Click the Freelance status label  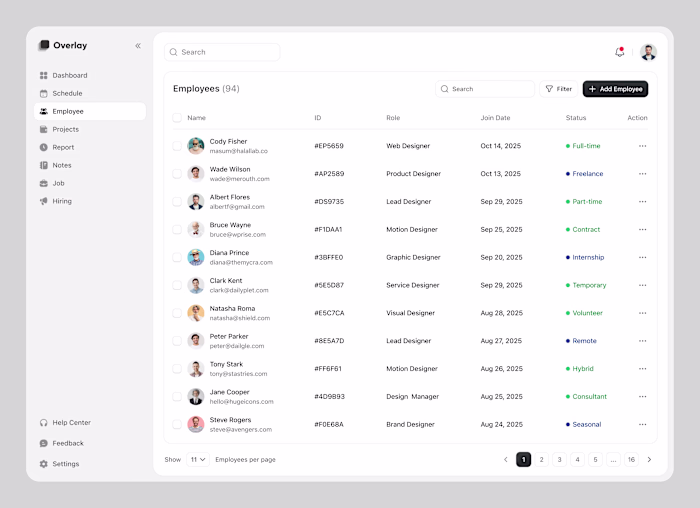click(x=588, y=174)
